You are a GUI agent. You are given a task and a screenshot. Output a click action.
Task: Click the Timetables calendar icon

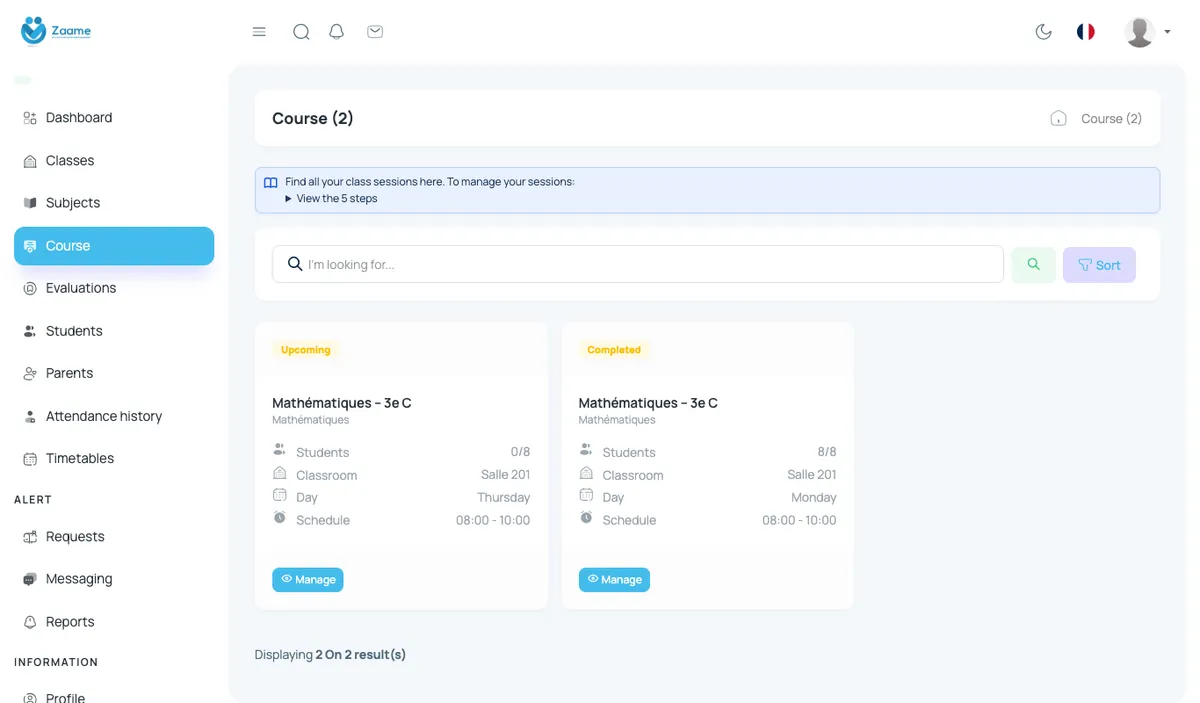(30, 459)
